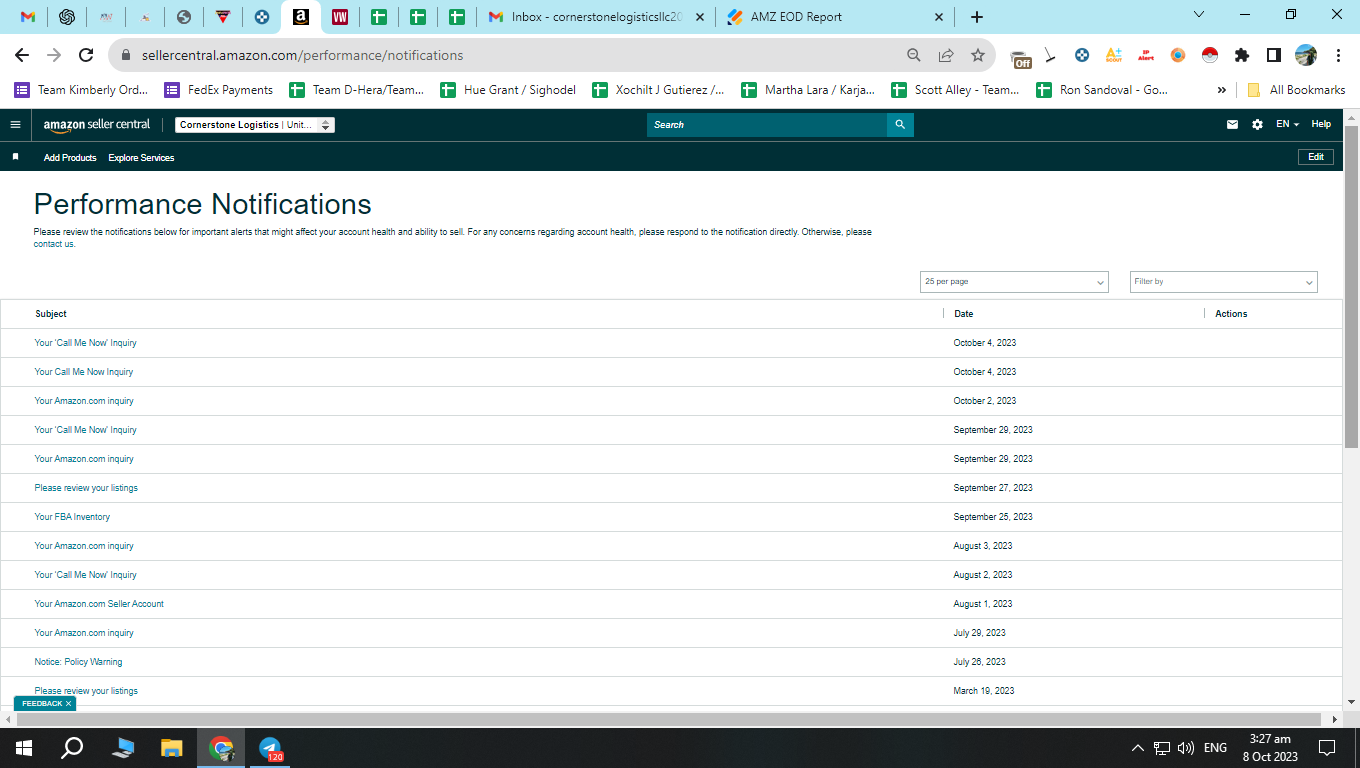Click the IP Alert extension icon
1360x768 pixels.
click(1145, 55)
